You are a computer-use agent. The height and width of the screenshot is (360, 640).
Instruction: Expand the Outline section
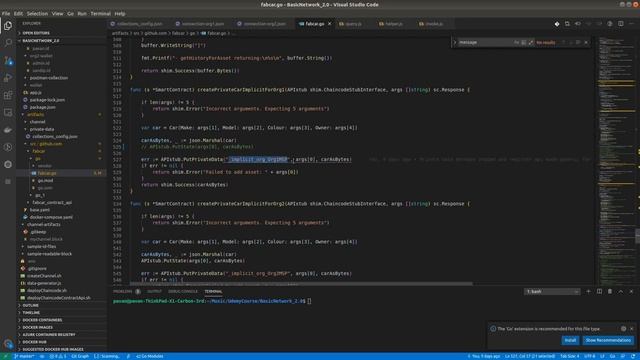[x=62, y=305]
